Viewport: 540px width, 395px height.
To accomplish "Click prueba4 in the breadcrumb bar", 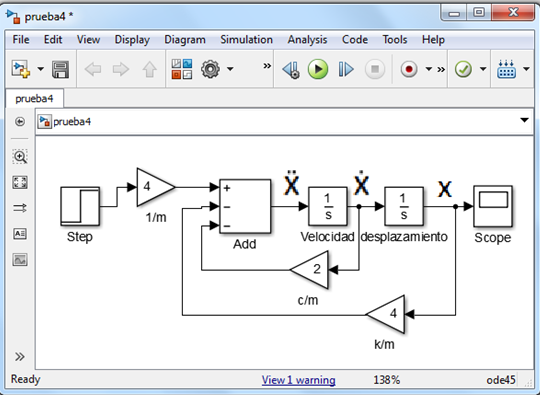I will 72,122.
